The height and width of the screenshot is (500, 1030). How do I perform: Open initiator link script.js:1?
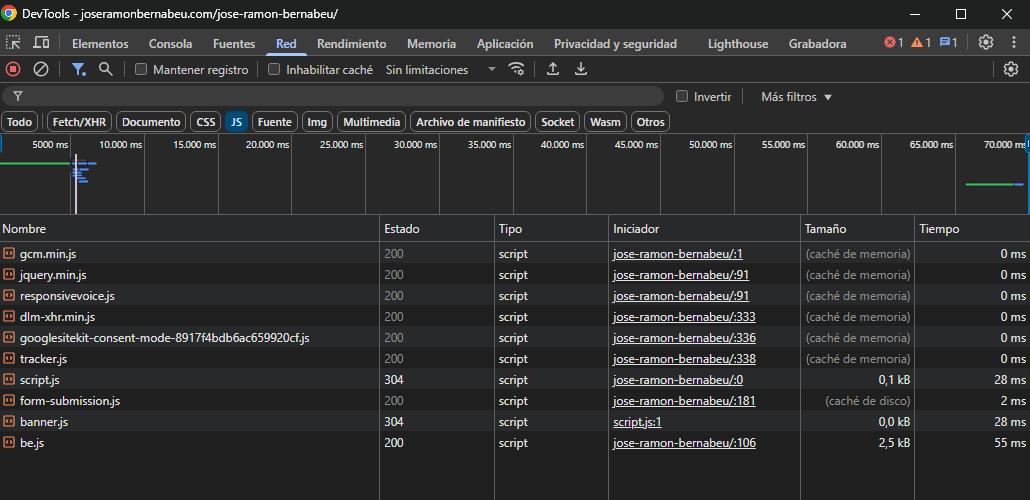click(637, 422)
